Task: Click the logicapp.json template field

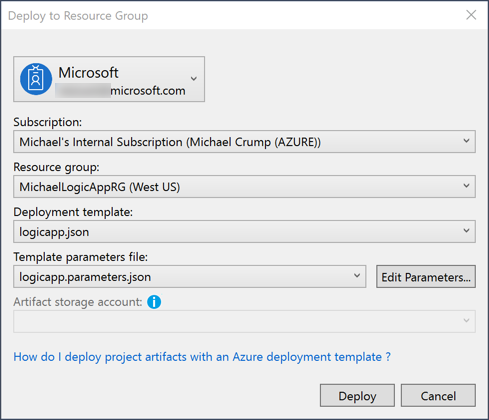Action: tap(244, 232)
